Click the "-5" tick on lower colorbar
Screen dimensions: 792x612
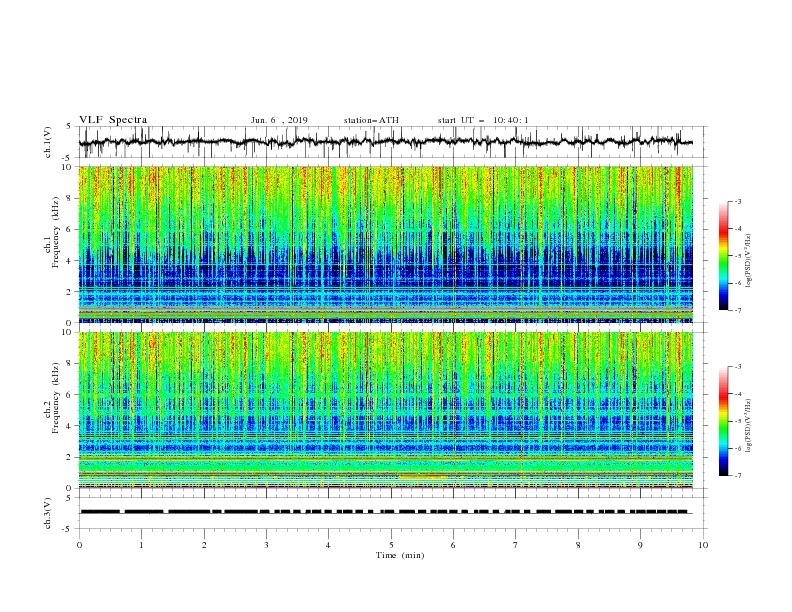point(738,421)
